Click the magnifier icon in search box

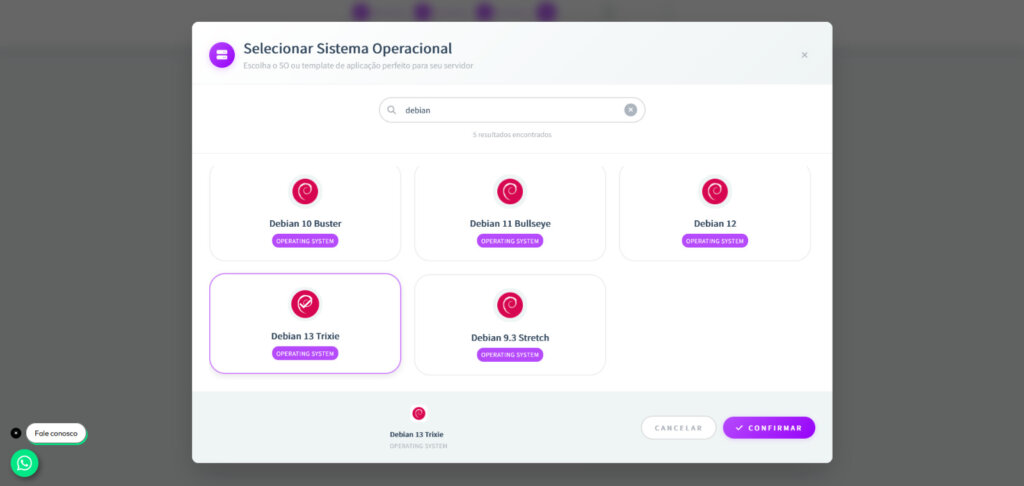click(392, 110)
